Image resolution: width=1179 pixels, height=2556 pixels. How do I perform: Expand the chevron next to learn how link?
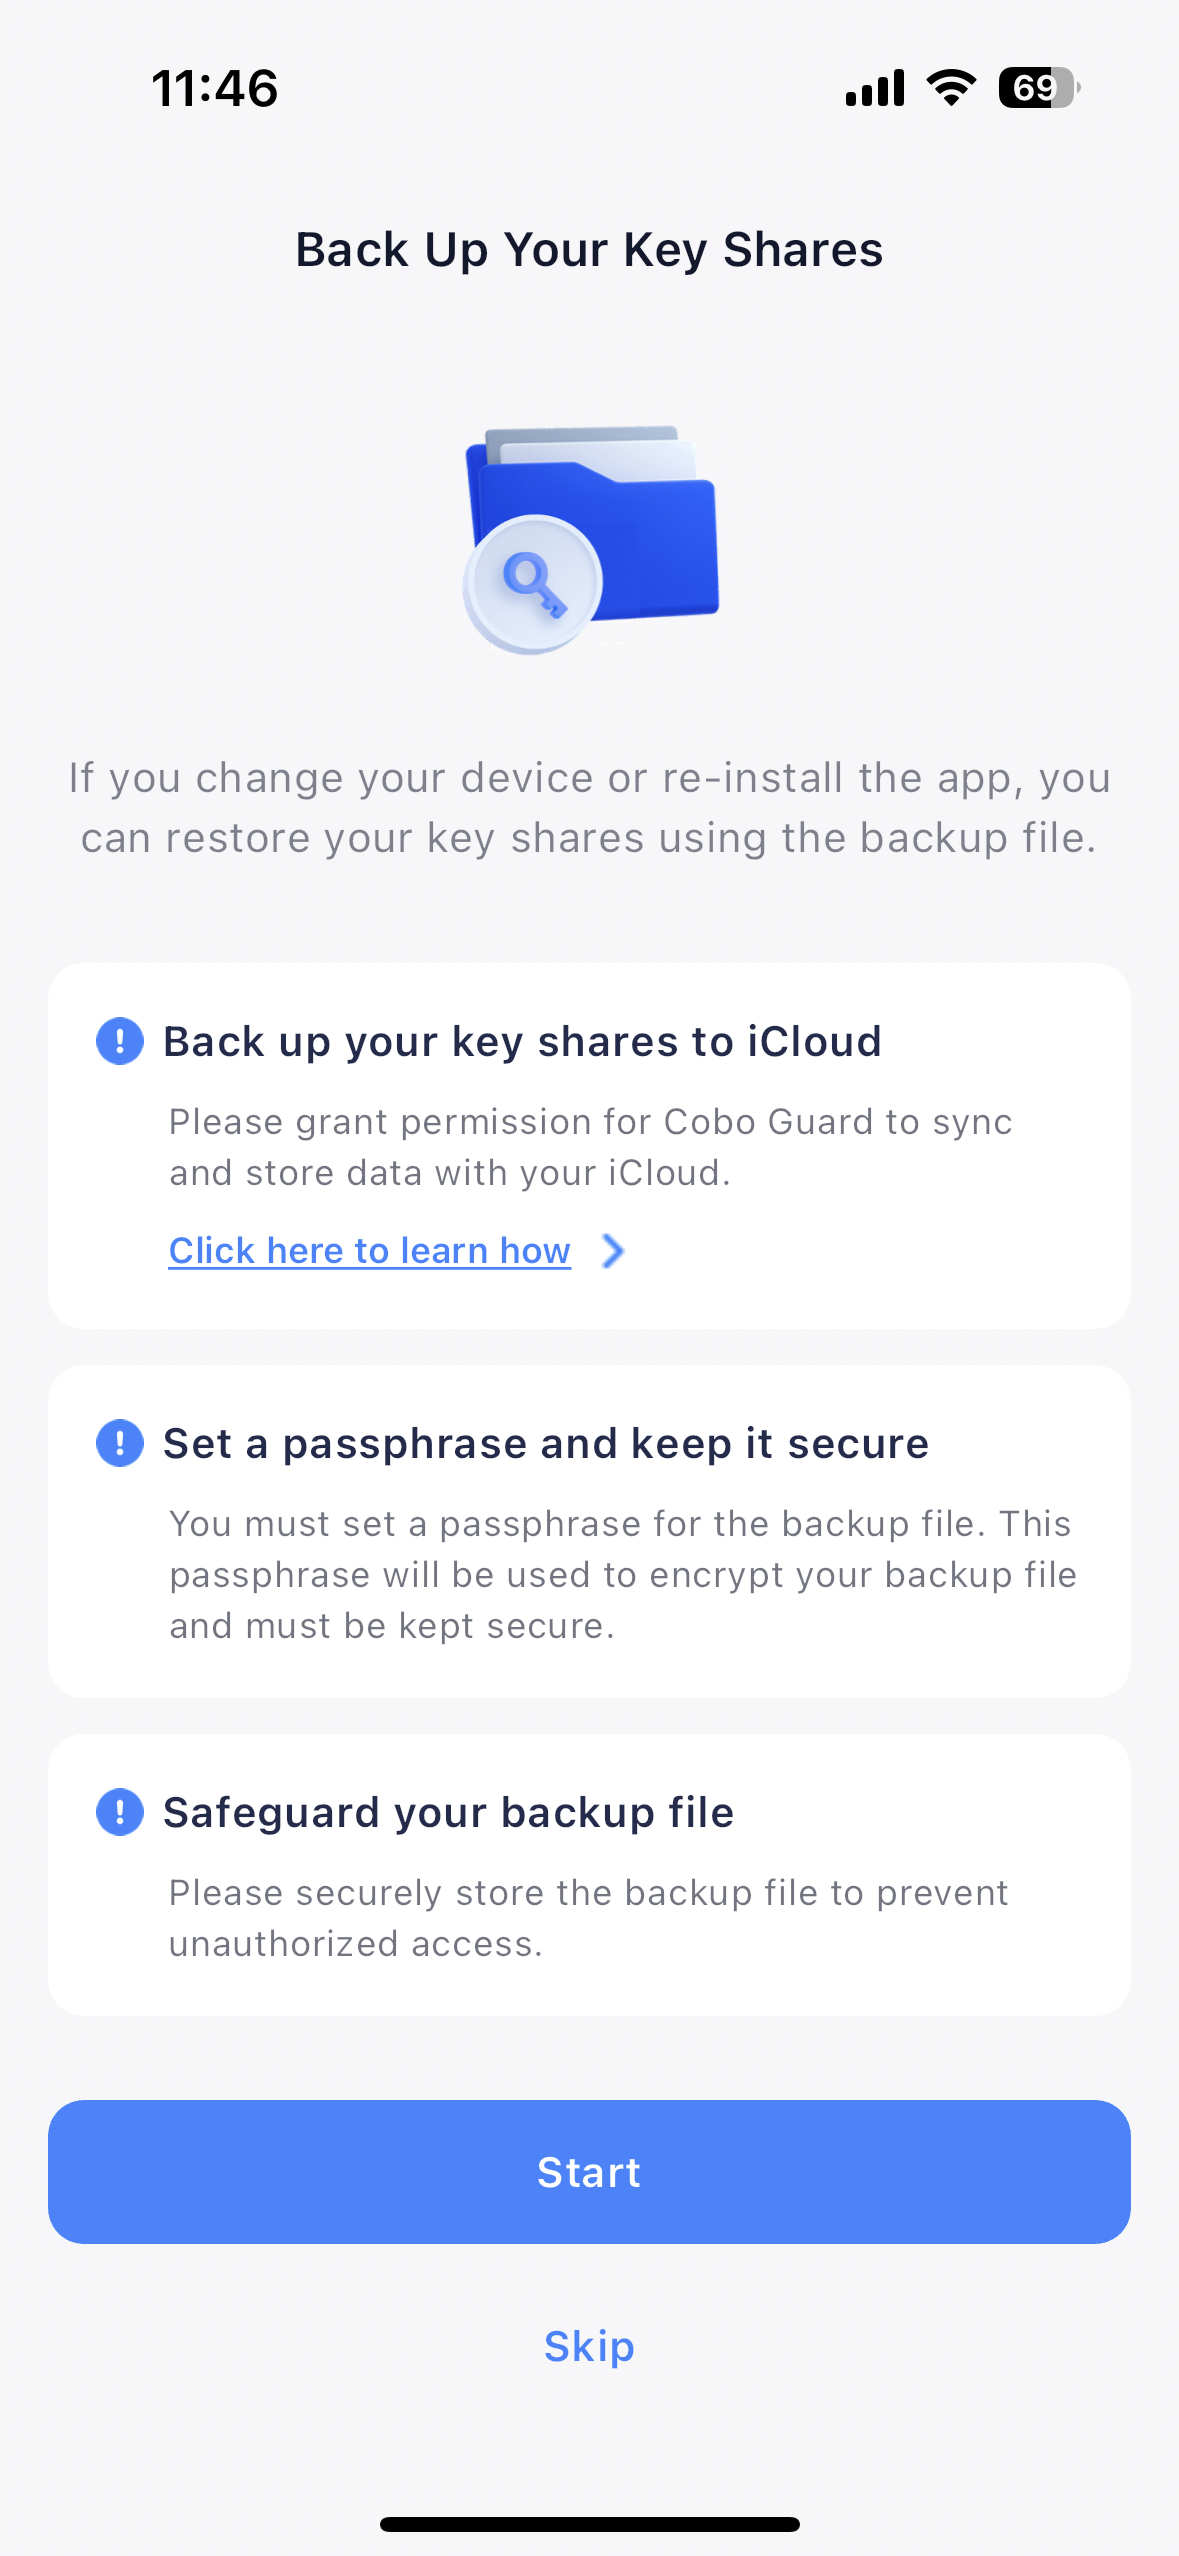(x=614, y=1250)
